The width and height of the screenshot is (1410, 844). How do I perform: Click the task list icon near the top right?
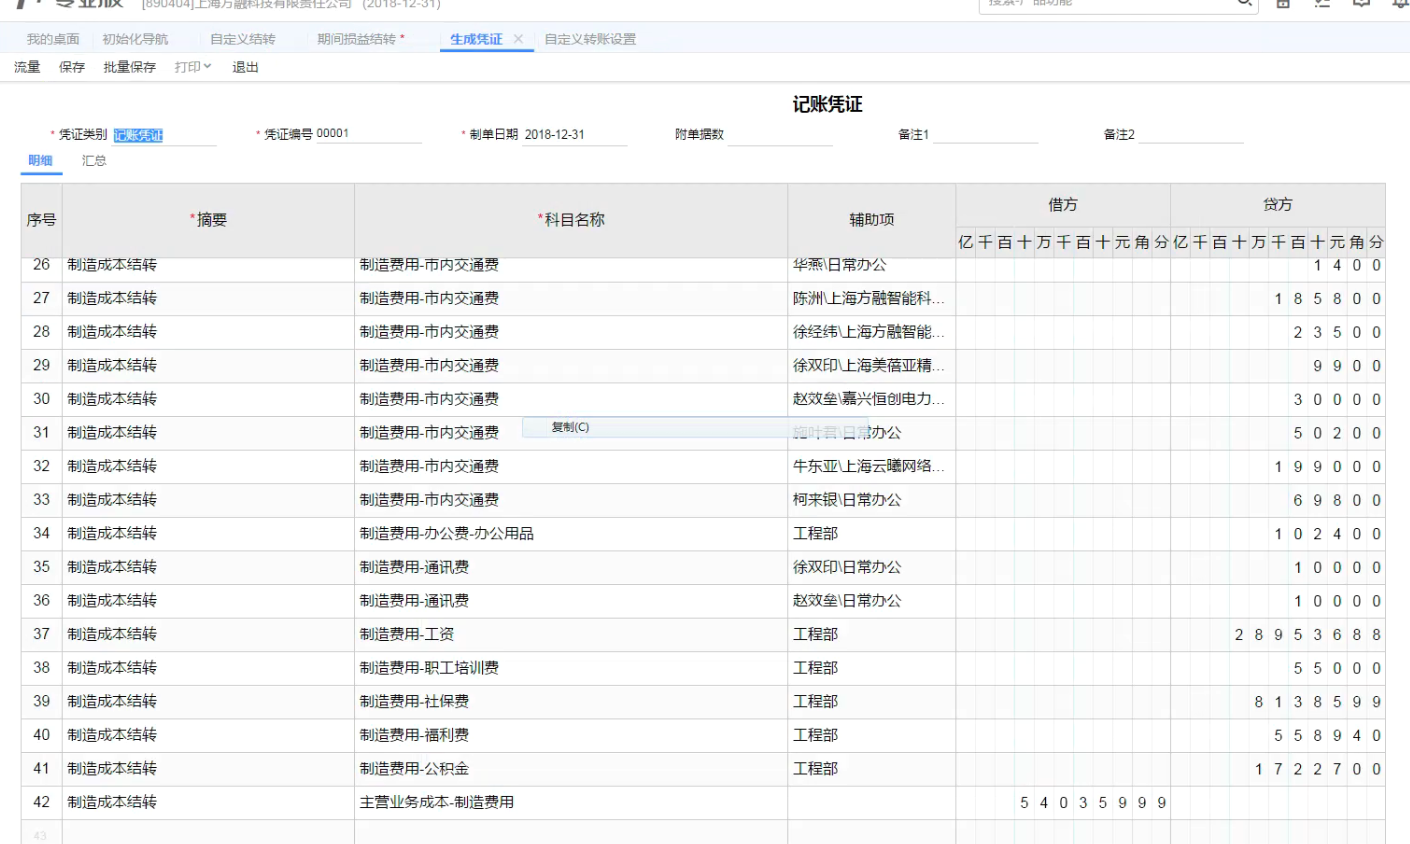(x=1322, y=4)
